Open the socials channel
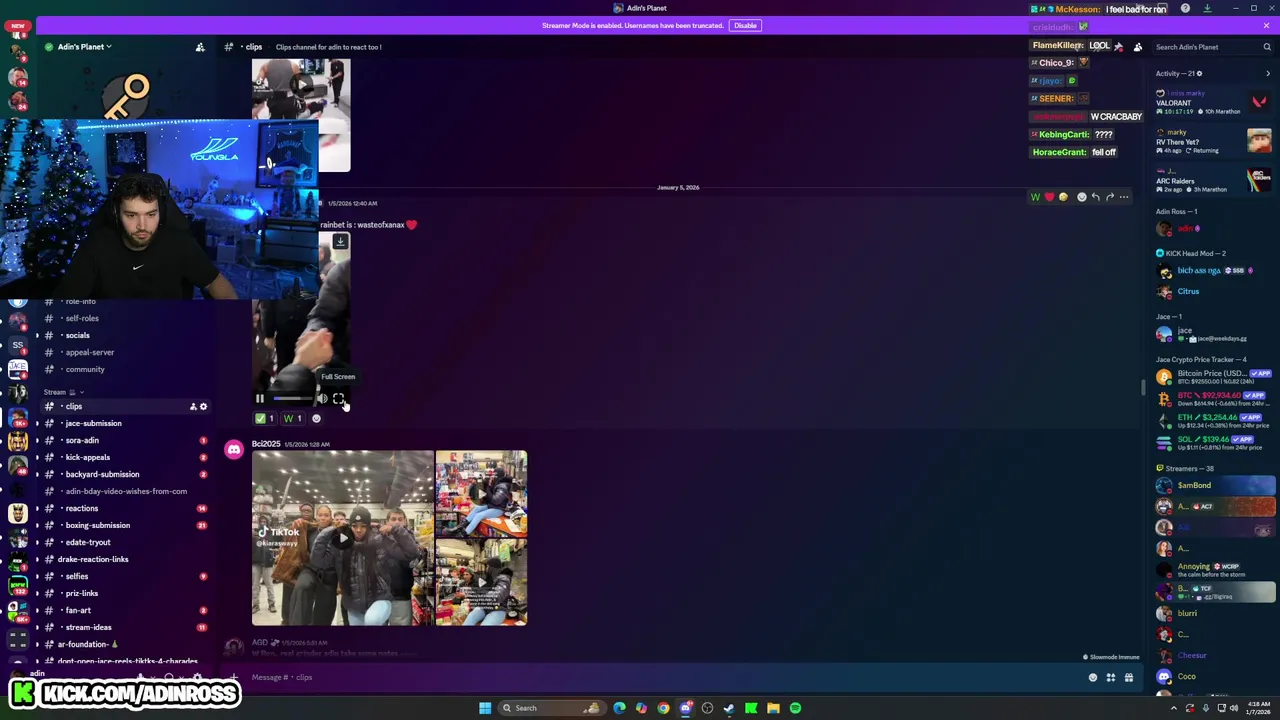The width and height of the screenshot is (1280, 720). coord(77,336)
